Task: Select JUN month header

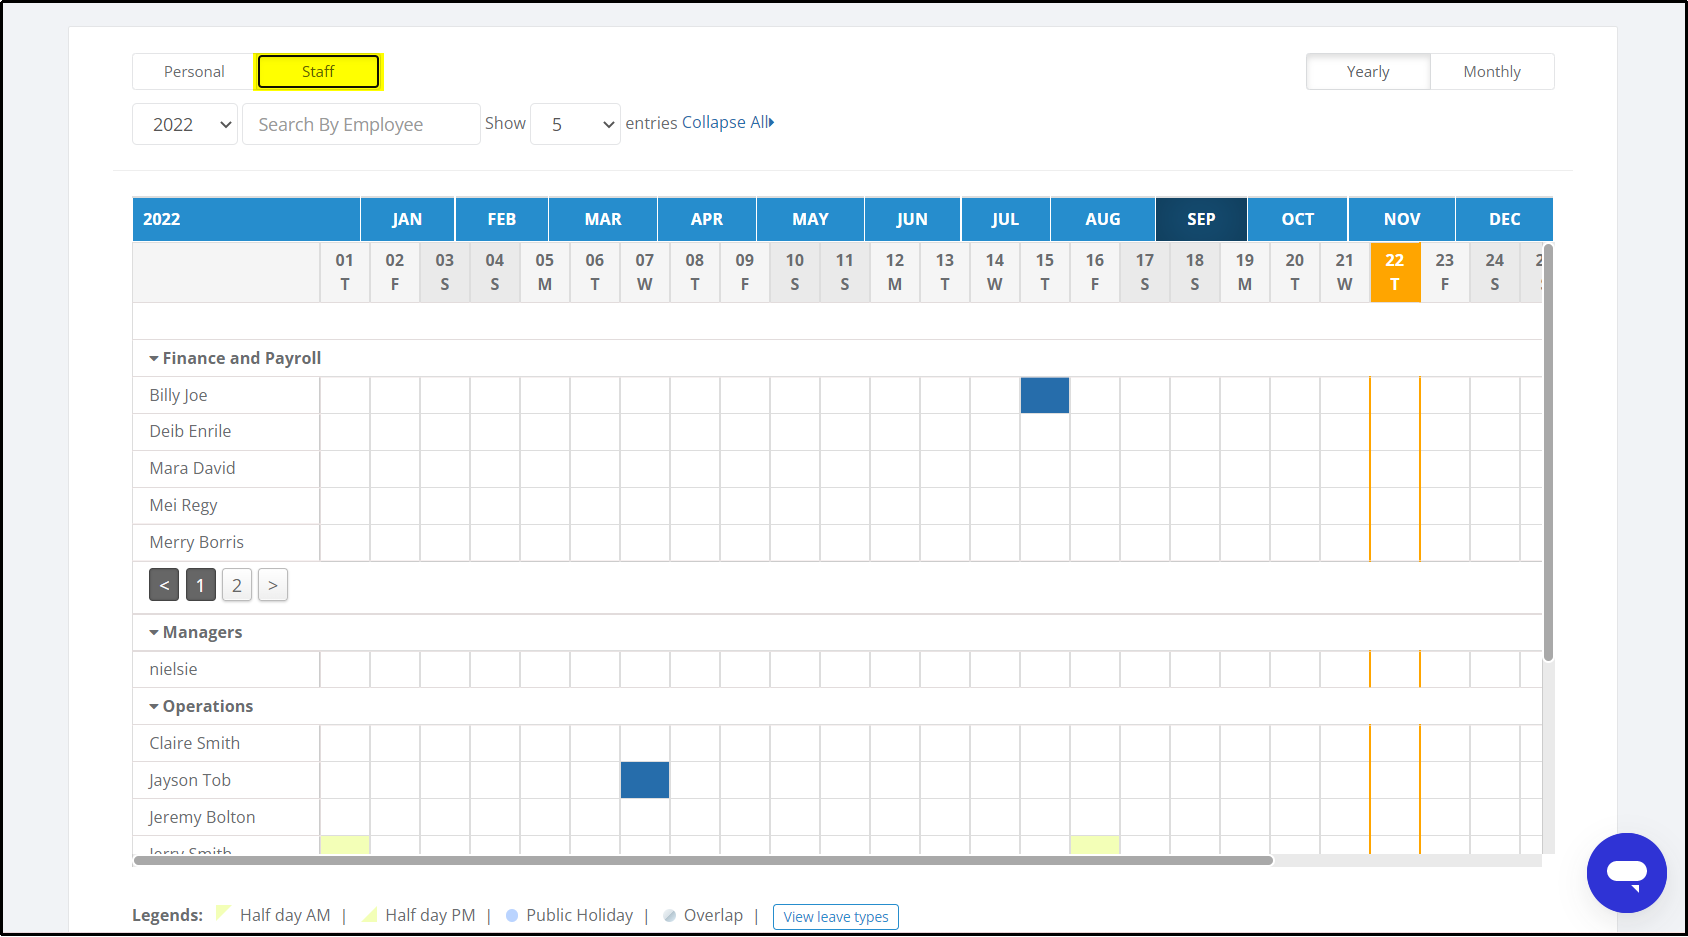Action: 912,219
